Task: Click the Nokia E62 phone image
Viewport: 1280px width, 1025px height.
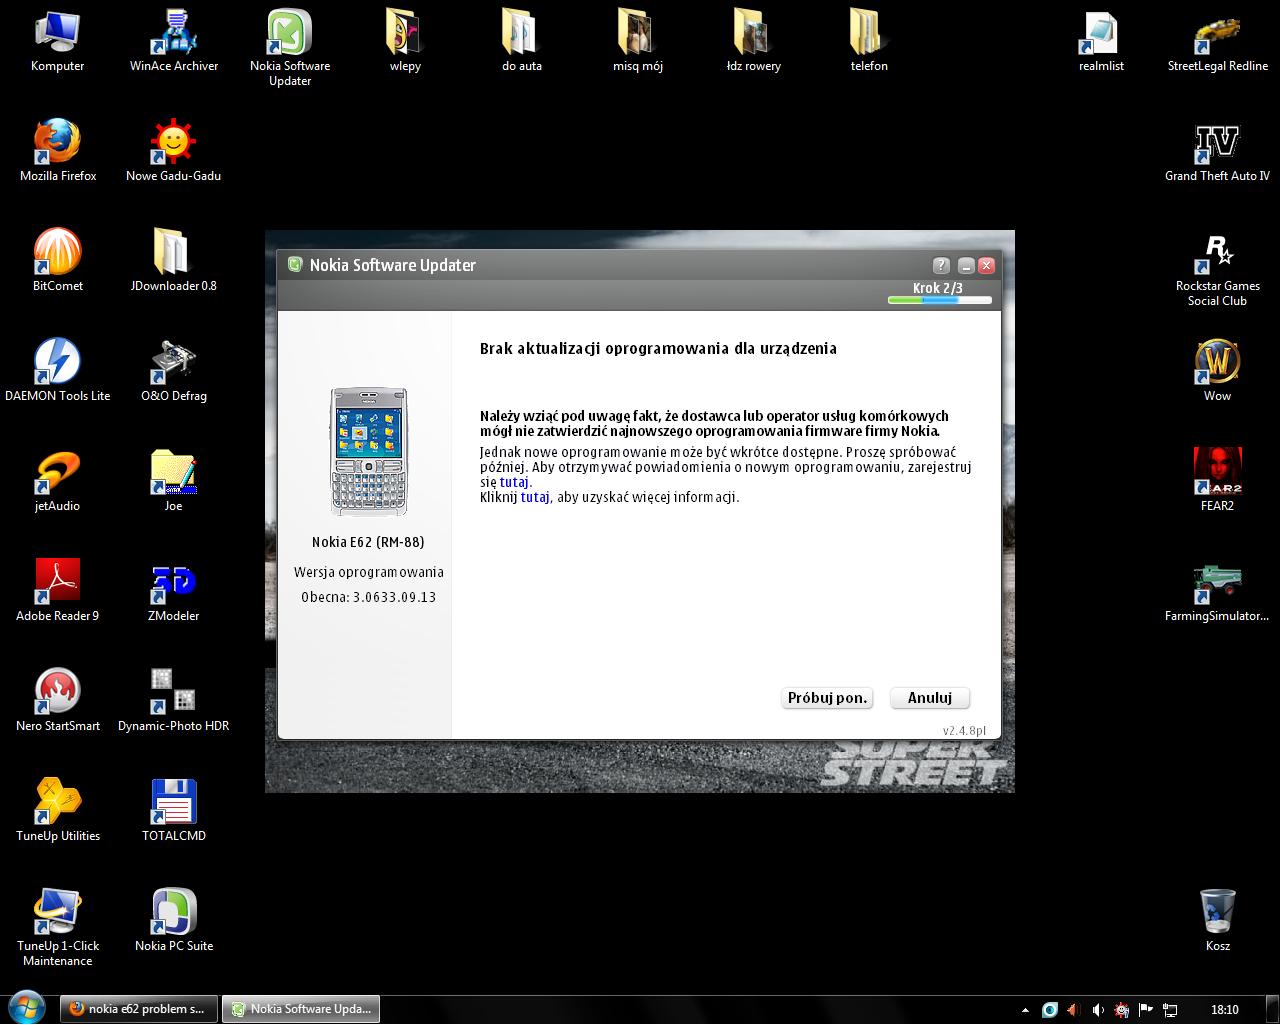Action: [x=369, y=451]
